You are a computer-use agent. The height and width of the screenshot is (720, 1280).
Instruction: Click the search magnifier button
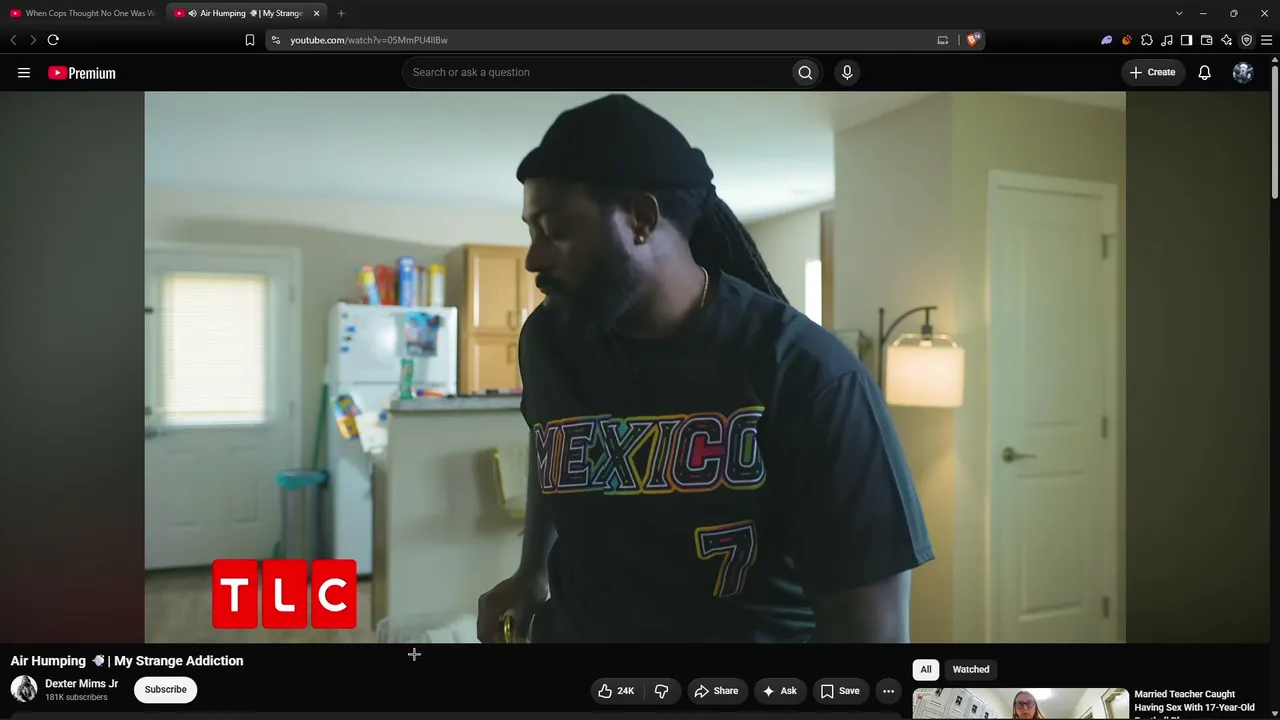tap(805, 72)
